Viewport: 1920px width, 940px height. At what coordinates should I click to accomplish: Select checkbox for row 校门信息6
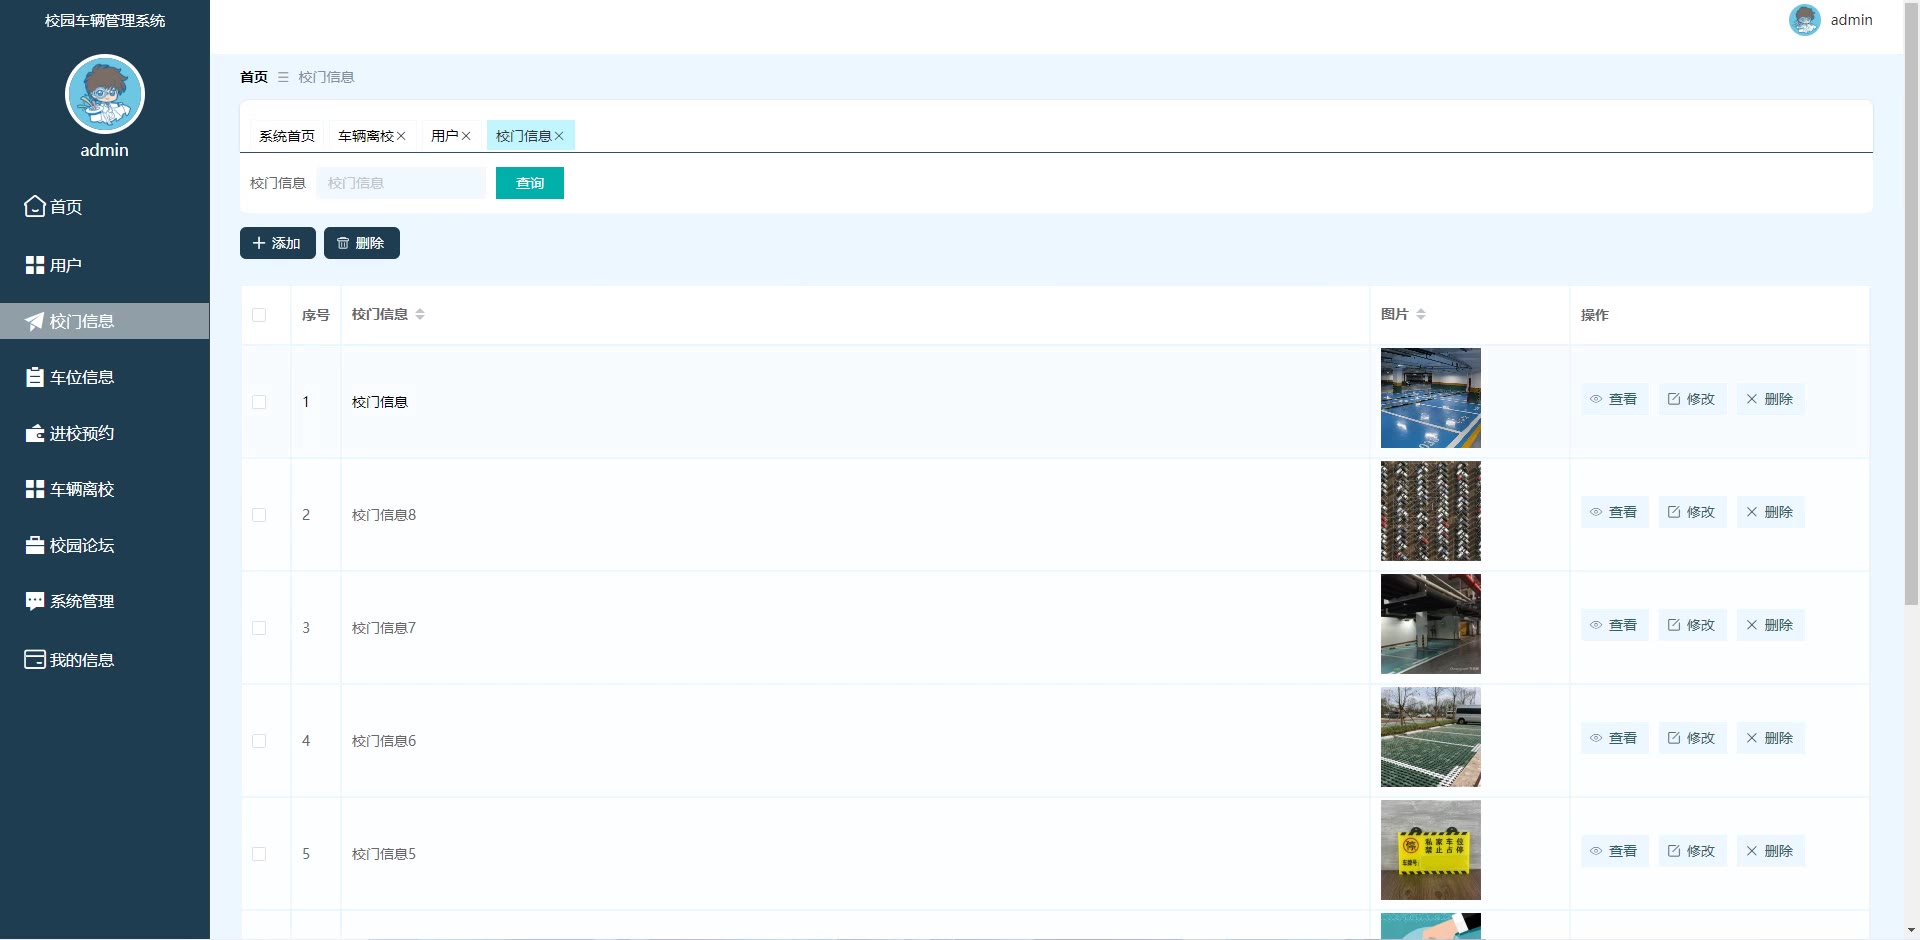click(259, 741)
